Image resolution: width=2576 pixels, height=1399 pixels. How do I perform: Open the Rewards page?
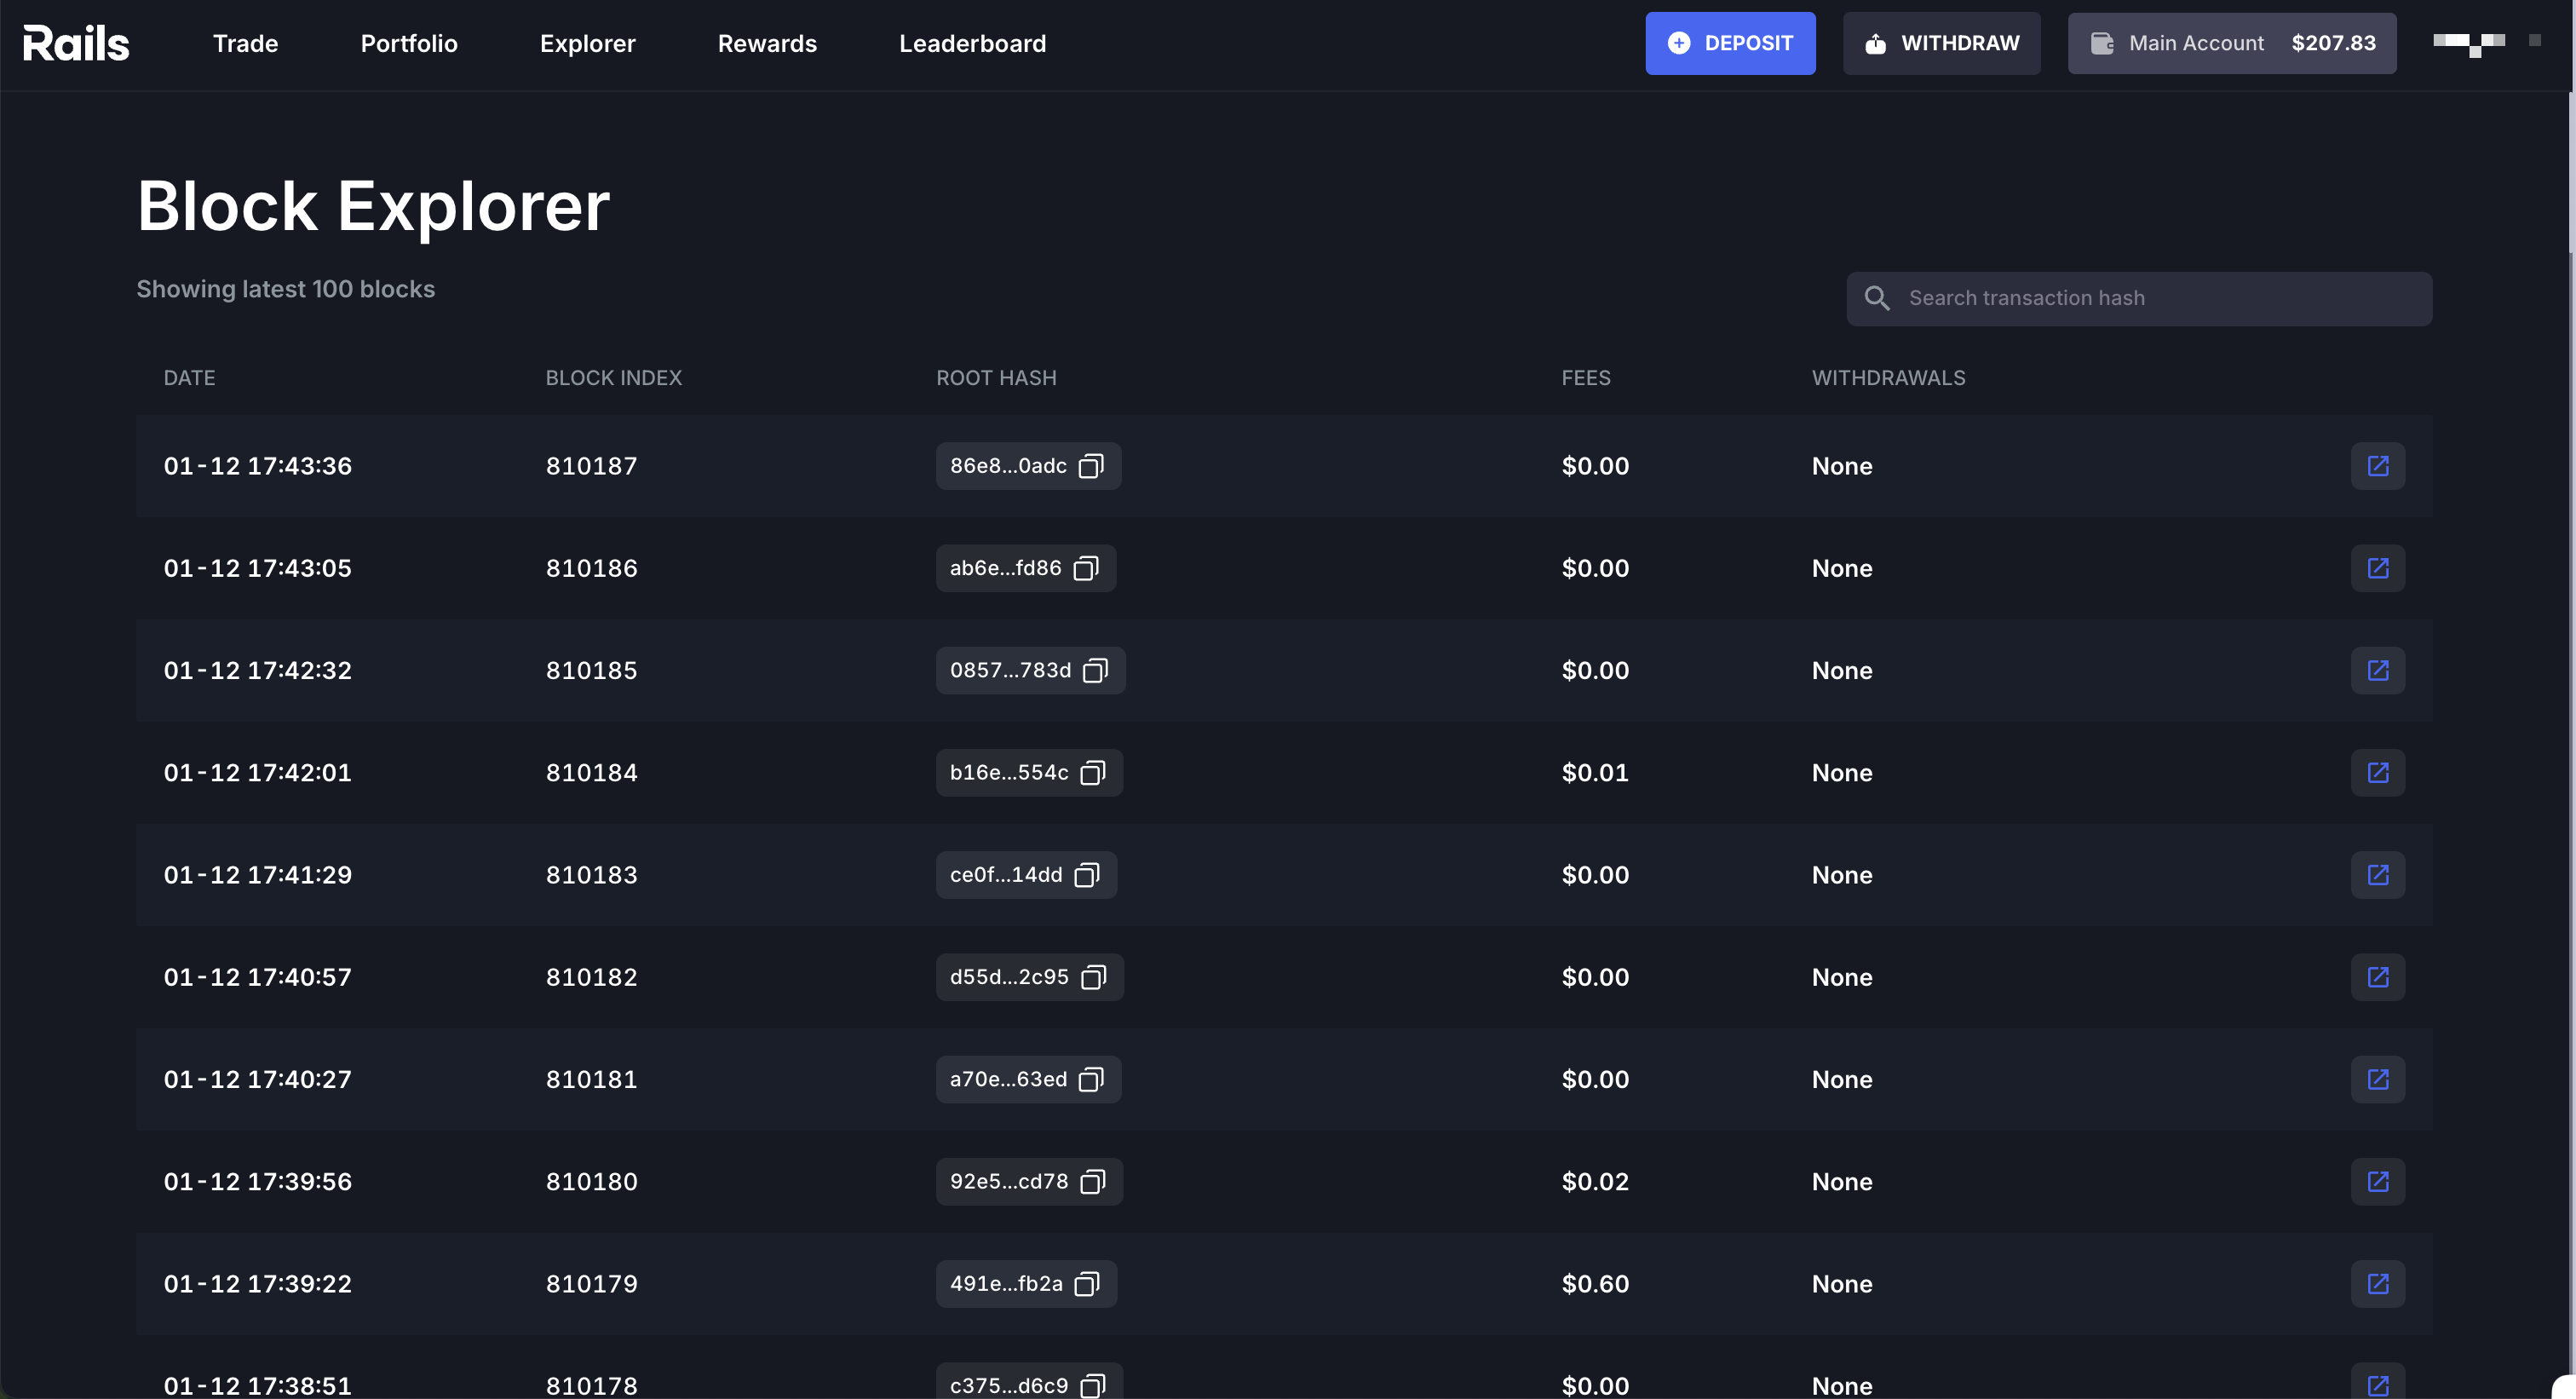pos(767,43)
